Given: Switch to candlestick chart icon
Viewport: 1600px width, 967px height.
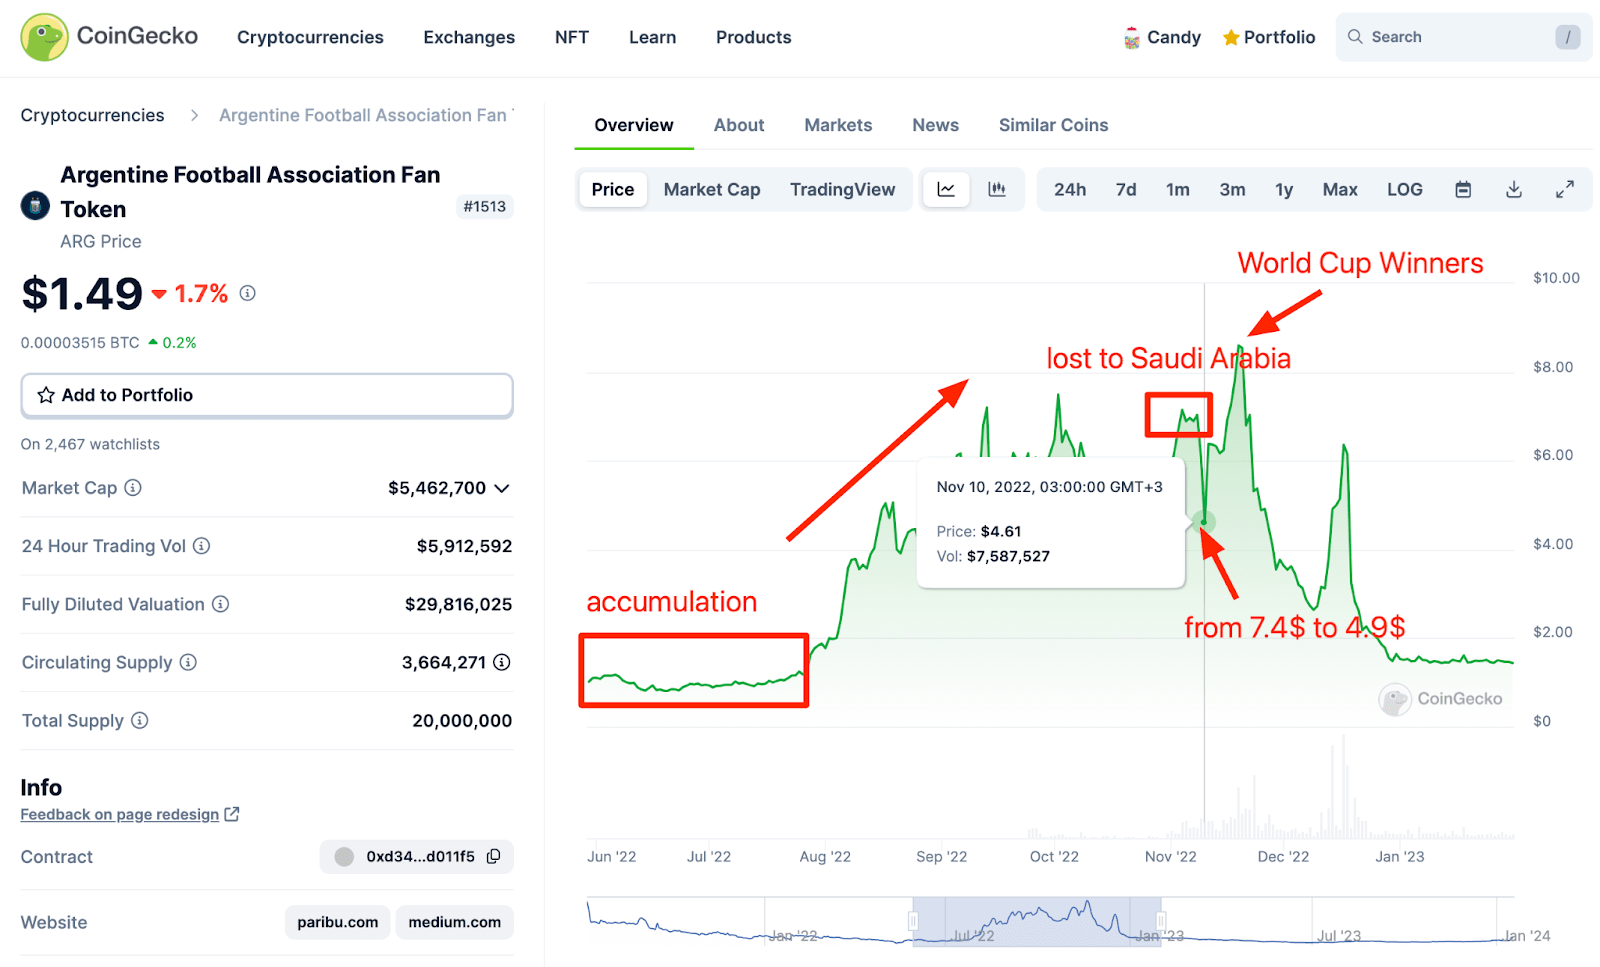Looking at the screenshot, I should tap(997, 189).
